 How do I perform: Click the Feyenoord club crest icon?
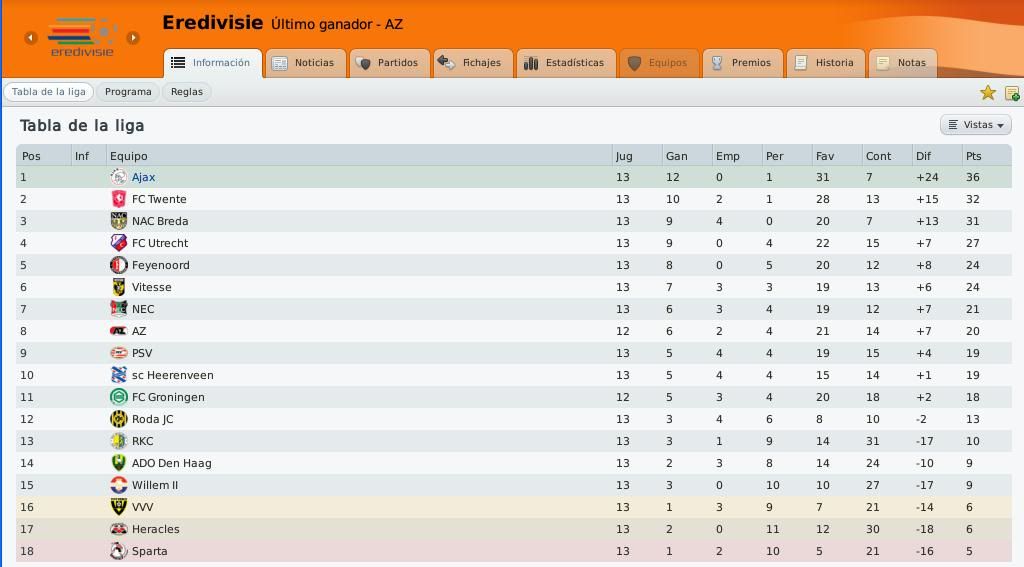point(118,265)
